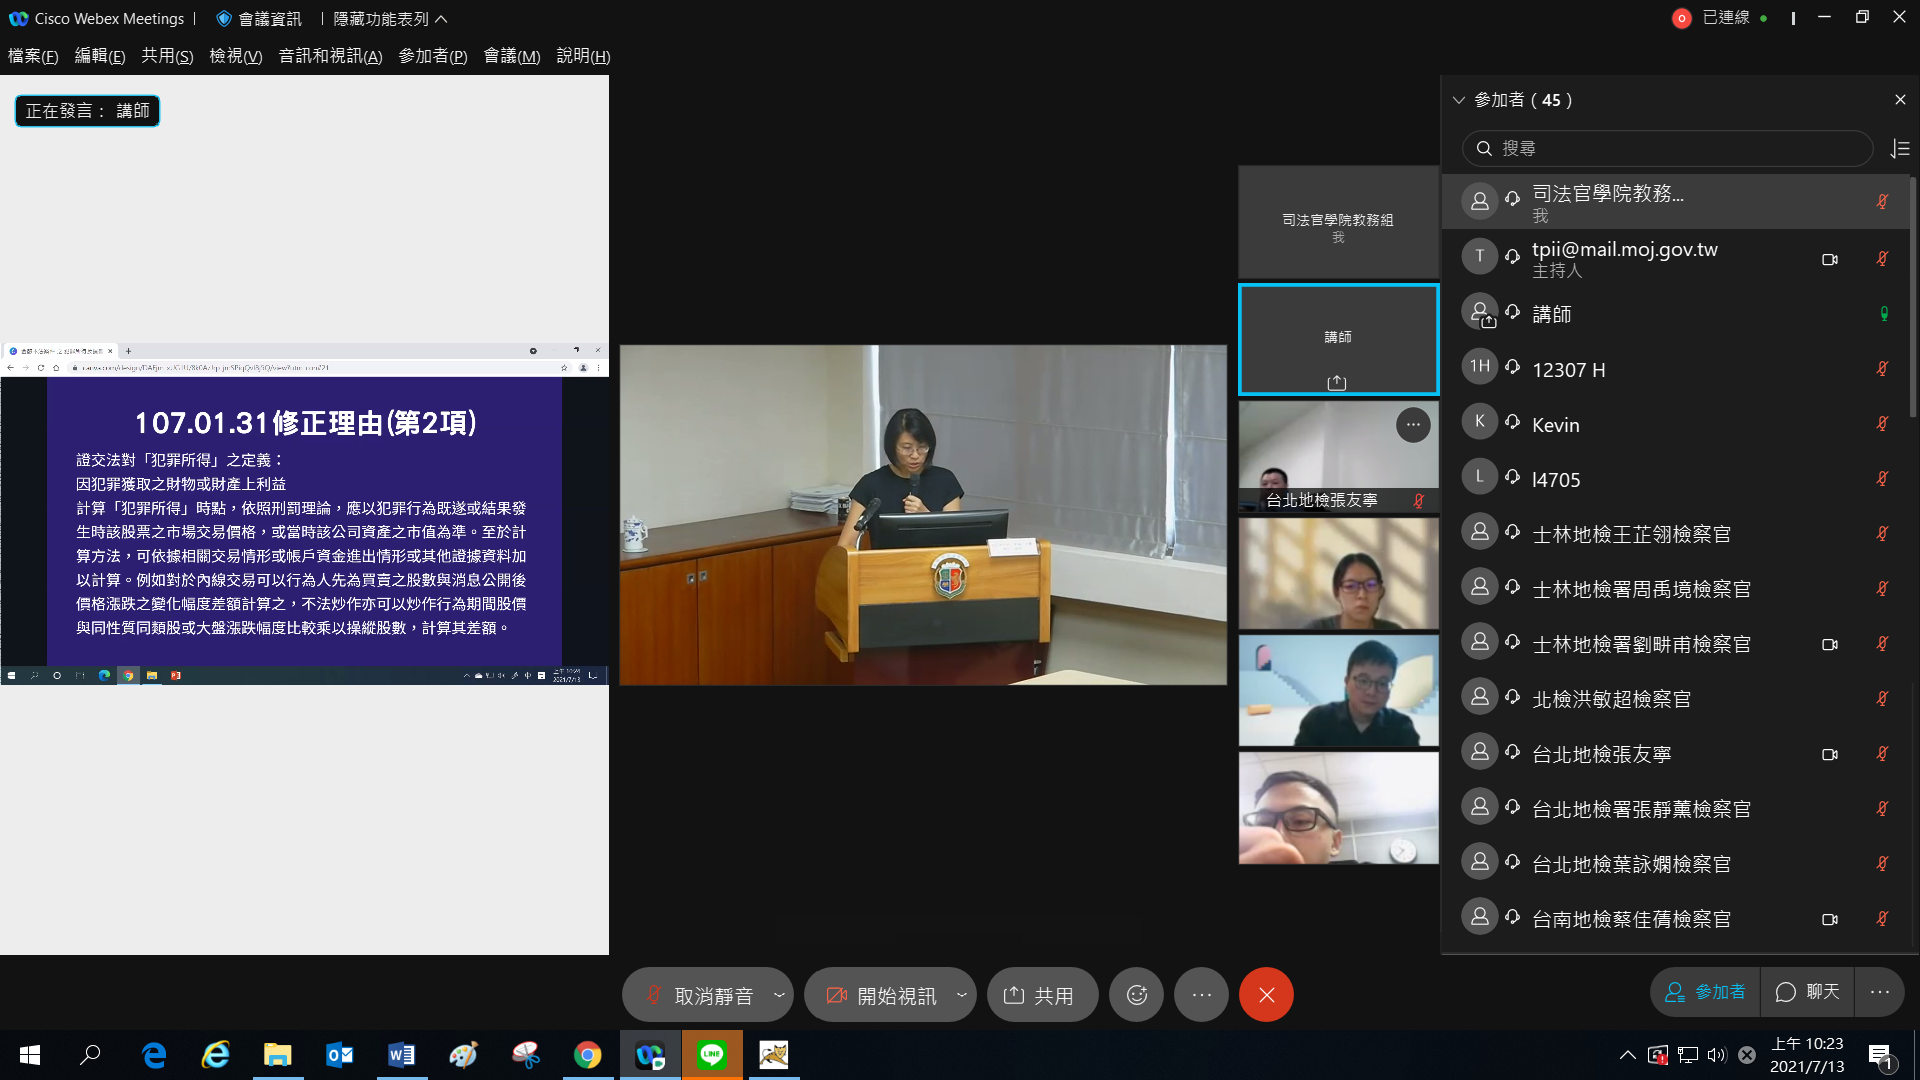Click camera icon for 台南地檢蔡佳蒨檢察官

click(1830, 919)
